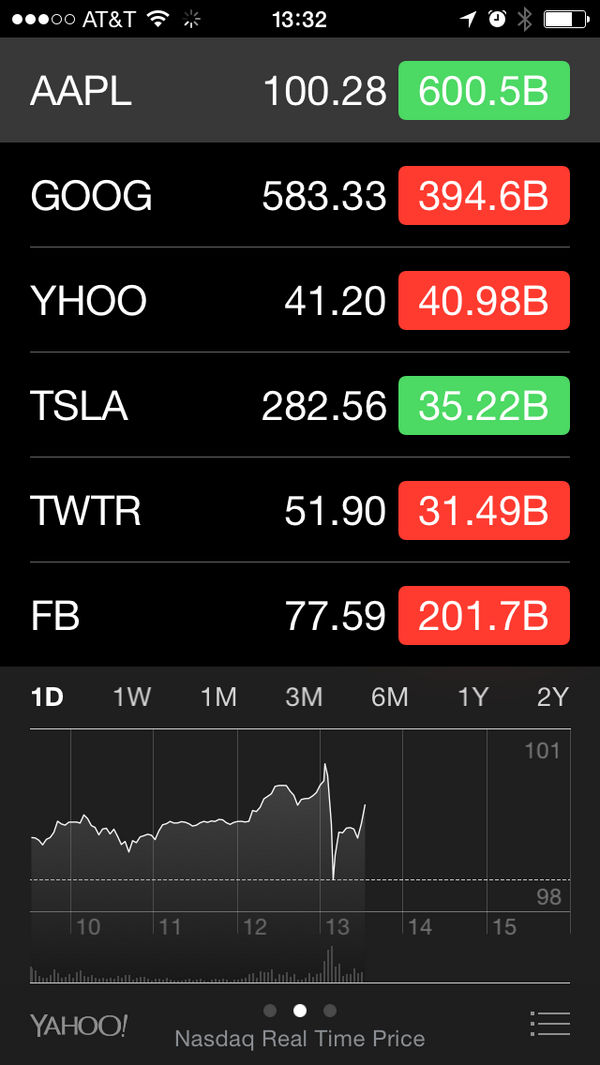Go to first page indicator dot
The width and height of the screenshot is (600, 1065).
270,1010
